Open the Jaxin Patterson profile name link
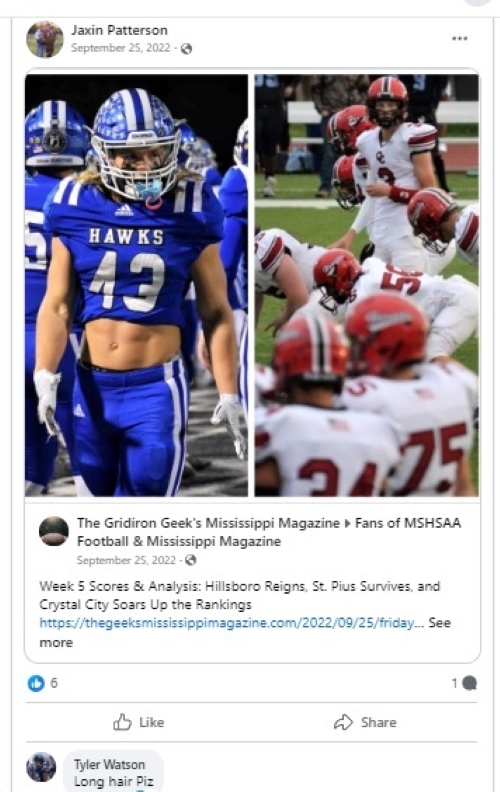This screenshot has height=792, width=500. coord(119,30)
